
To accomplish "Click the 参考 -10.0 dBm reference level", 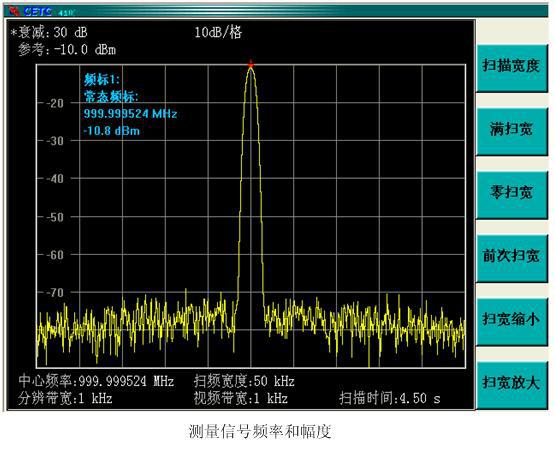I will pyautogui.click(x=67, y=50).
